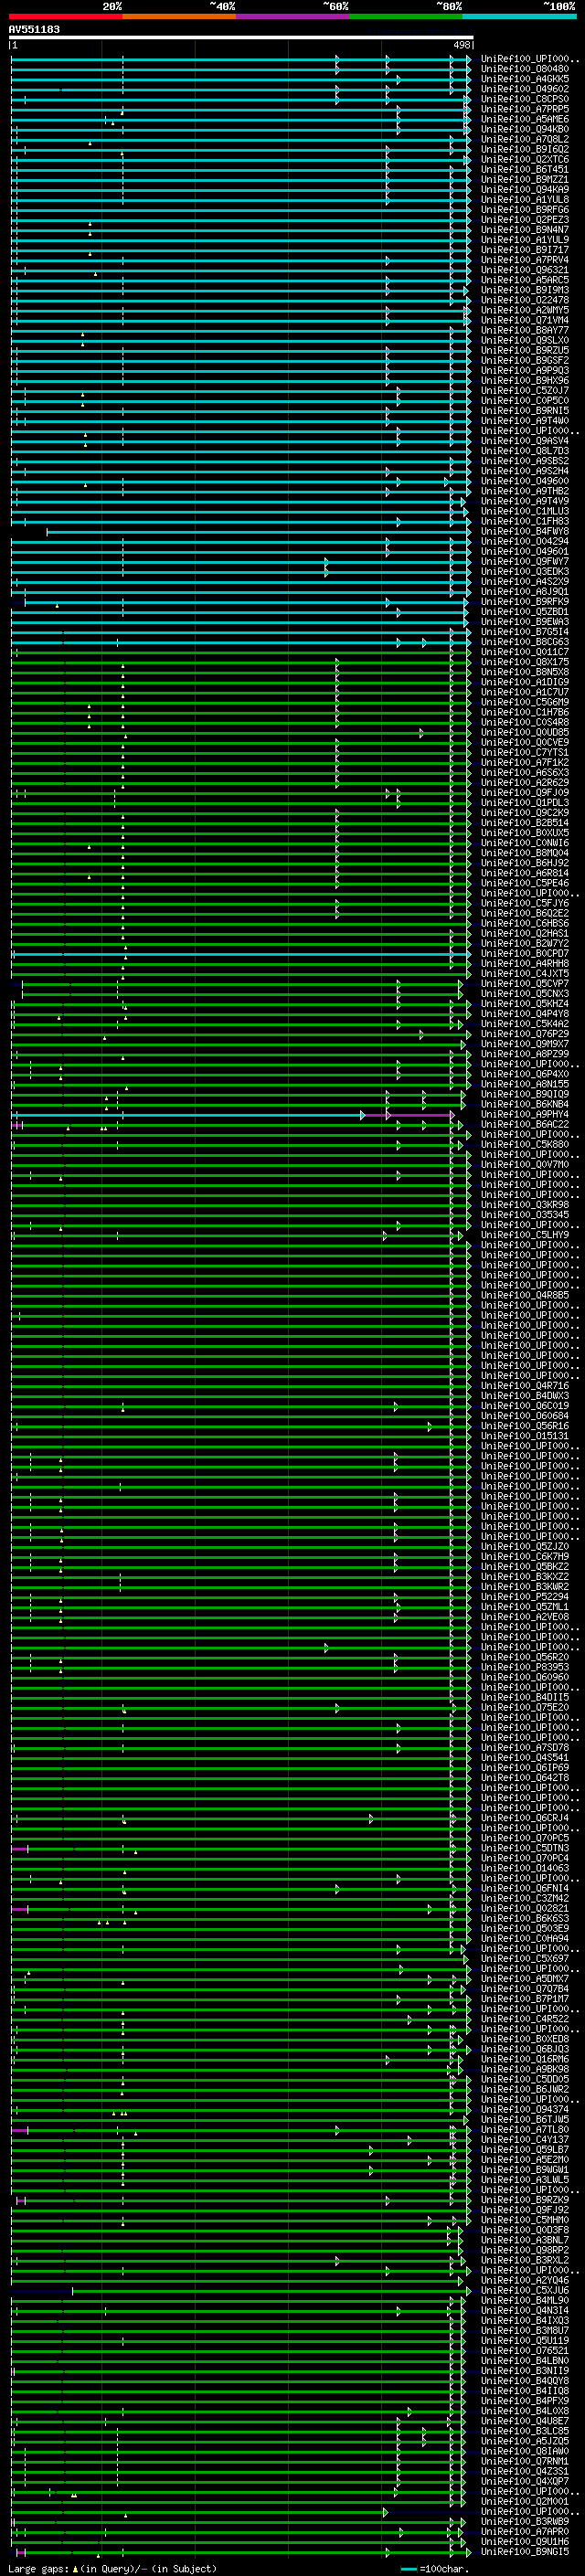This screenshot has width=585, height=2576.
Task: Select row label UniRef100_Q3EDK3
Action: 525,571
